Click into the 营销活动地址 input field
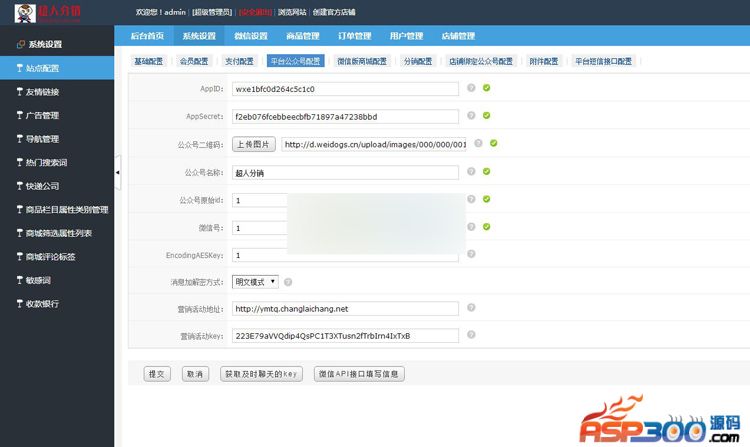This screenshot has height=447, width=750. [345, 308]
